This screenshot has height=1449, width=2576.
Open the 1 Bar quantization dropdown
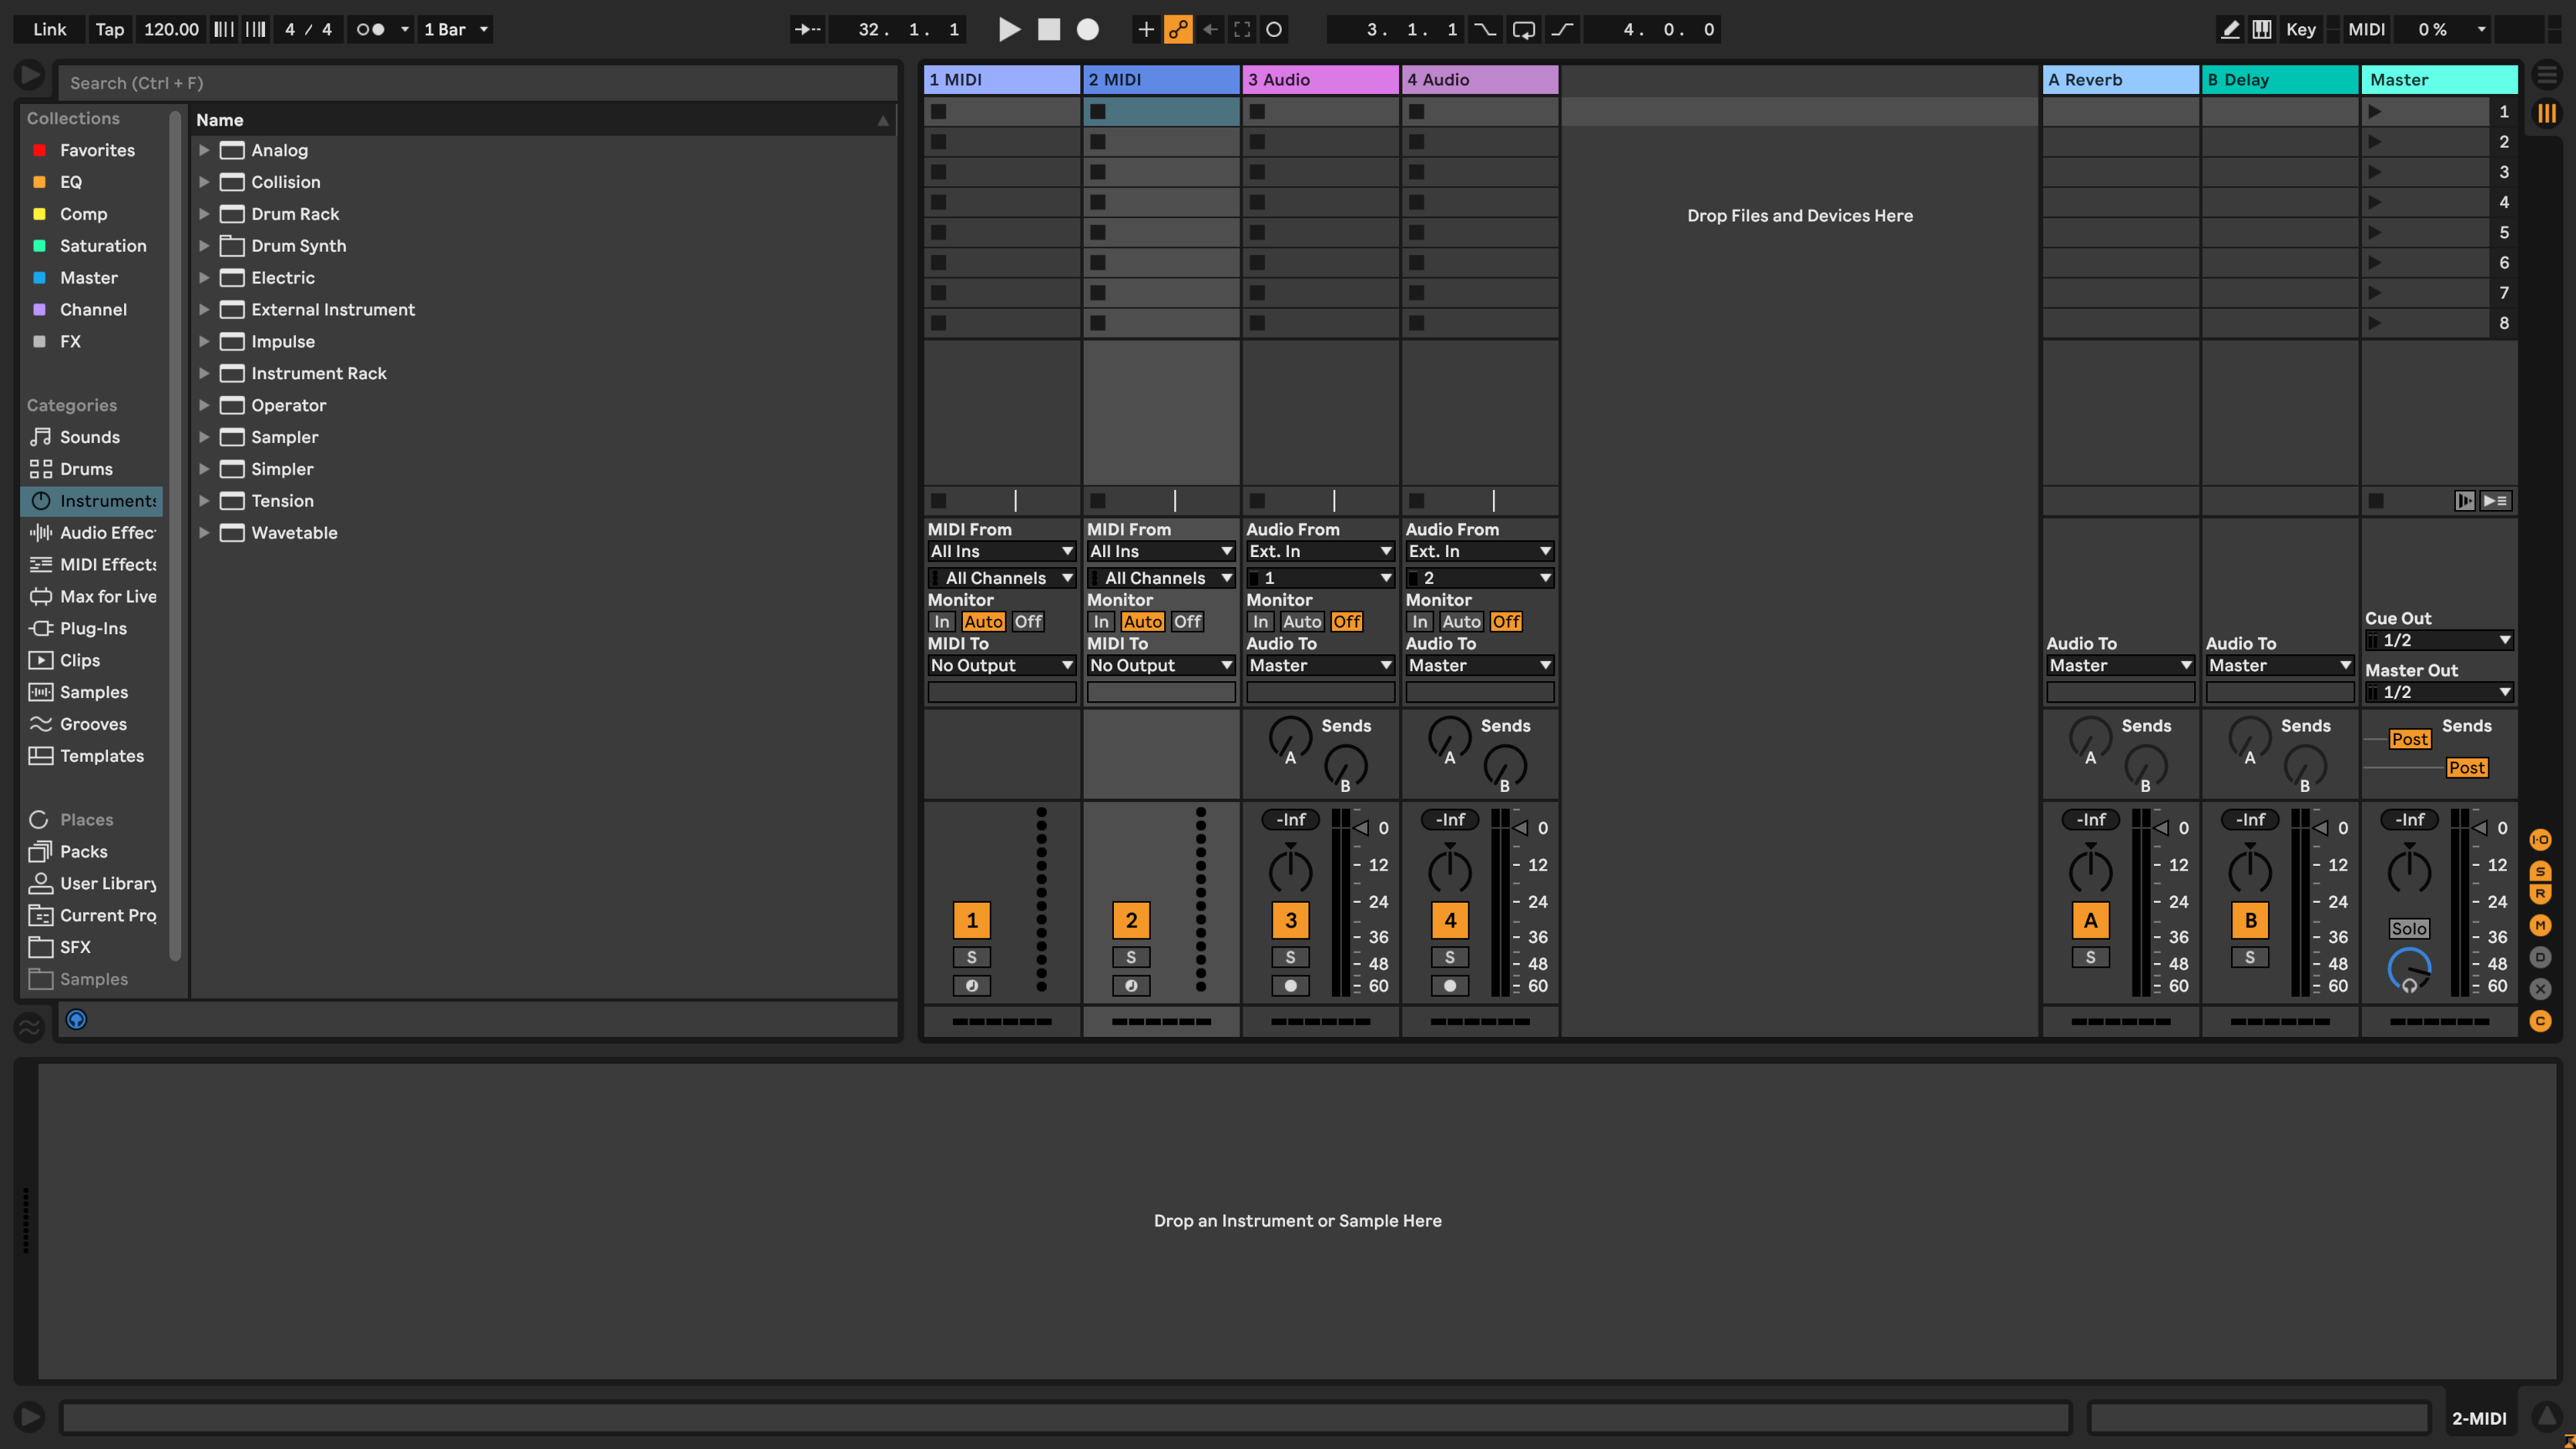456,29
